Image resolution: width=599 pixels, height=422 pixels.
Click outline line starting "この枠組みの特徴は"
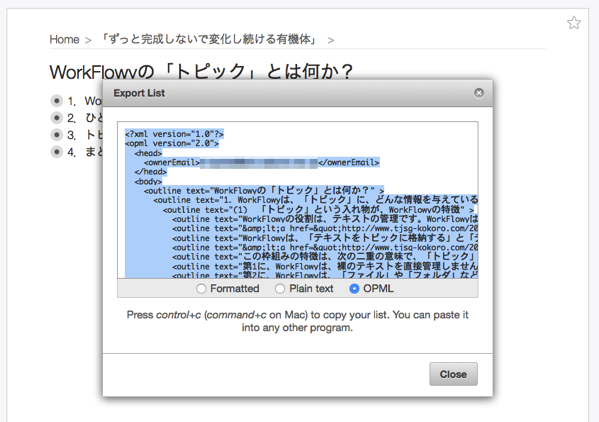point(325,257)
